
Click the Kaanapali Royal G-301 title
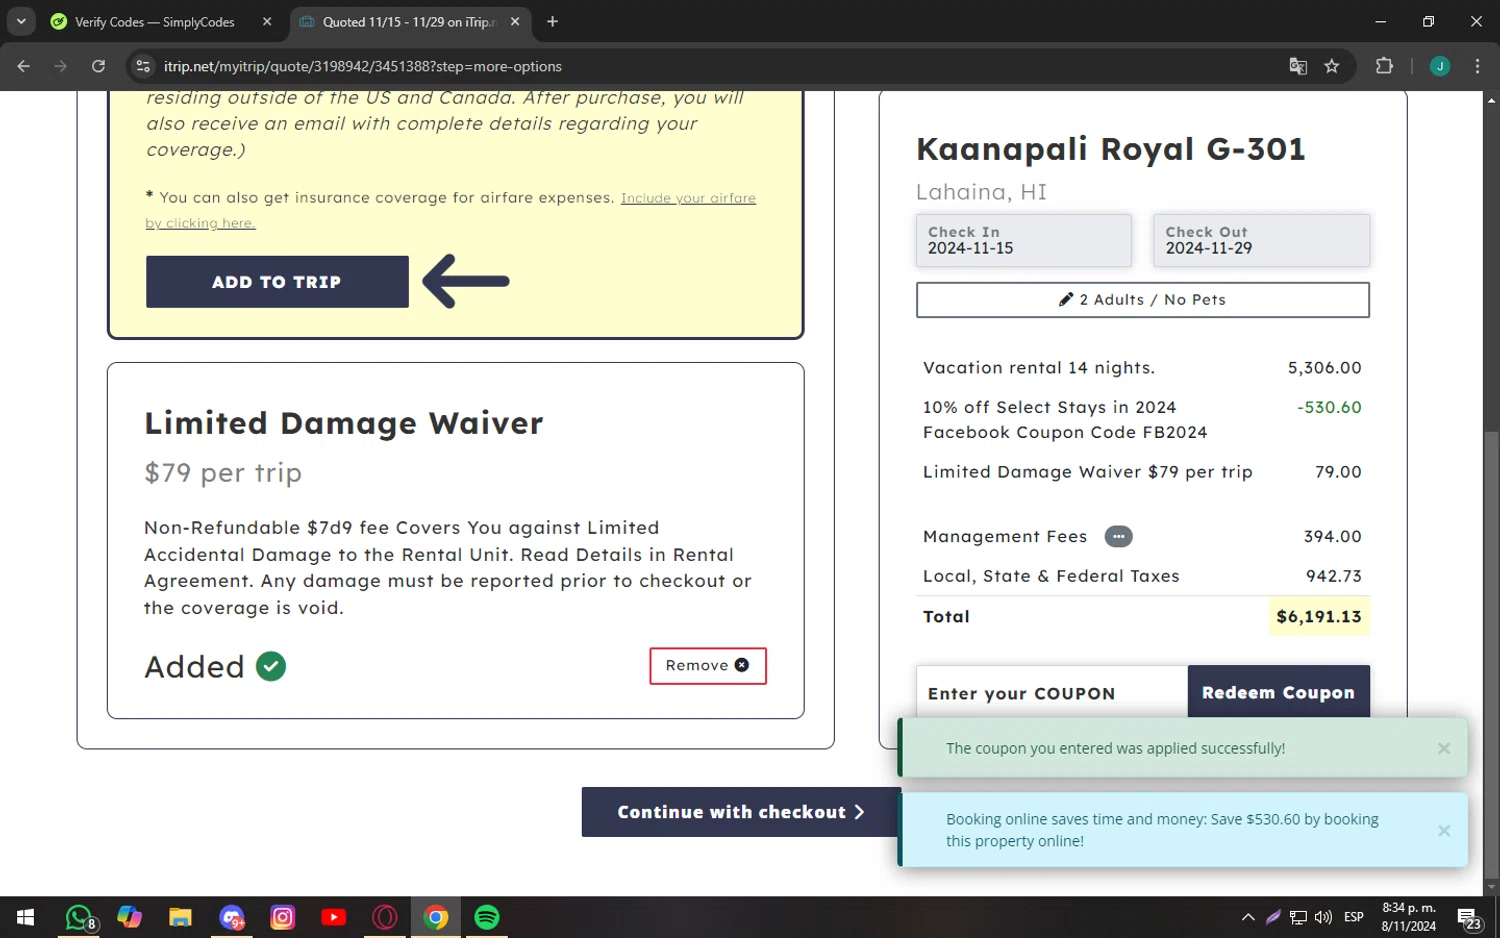[1111, 149]
